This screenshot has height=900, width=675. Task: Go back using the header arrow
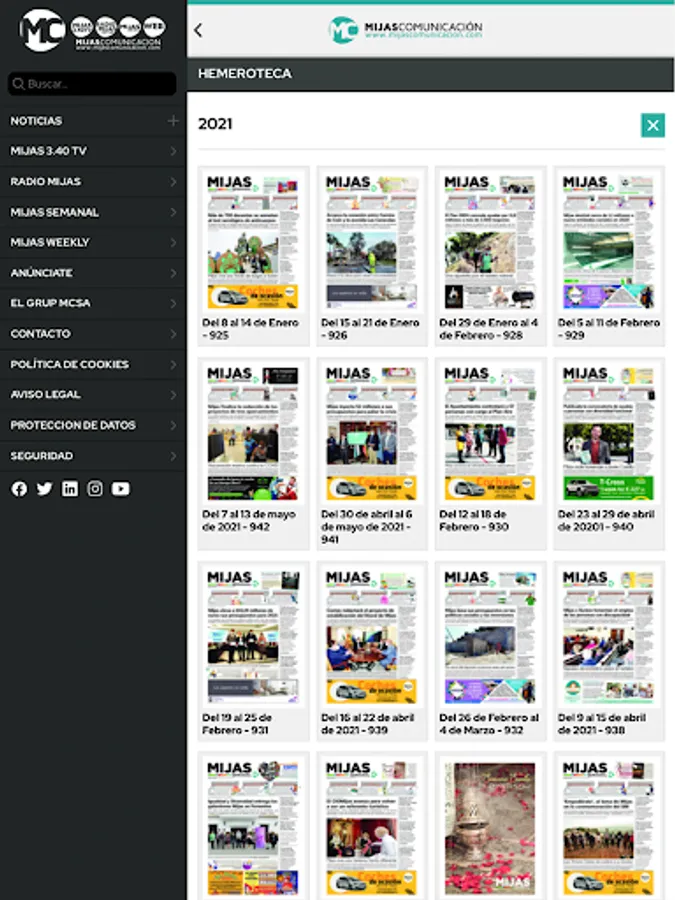199,30
